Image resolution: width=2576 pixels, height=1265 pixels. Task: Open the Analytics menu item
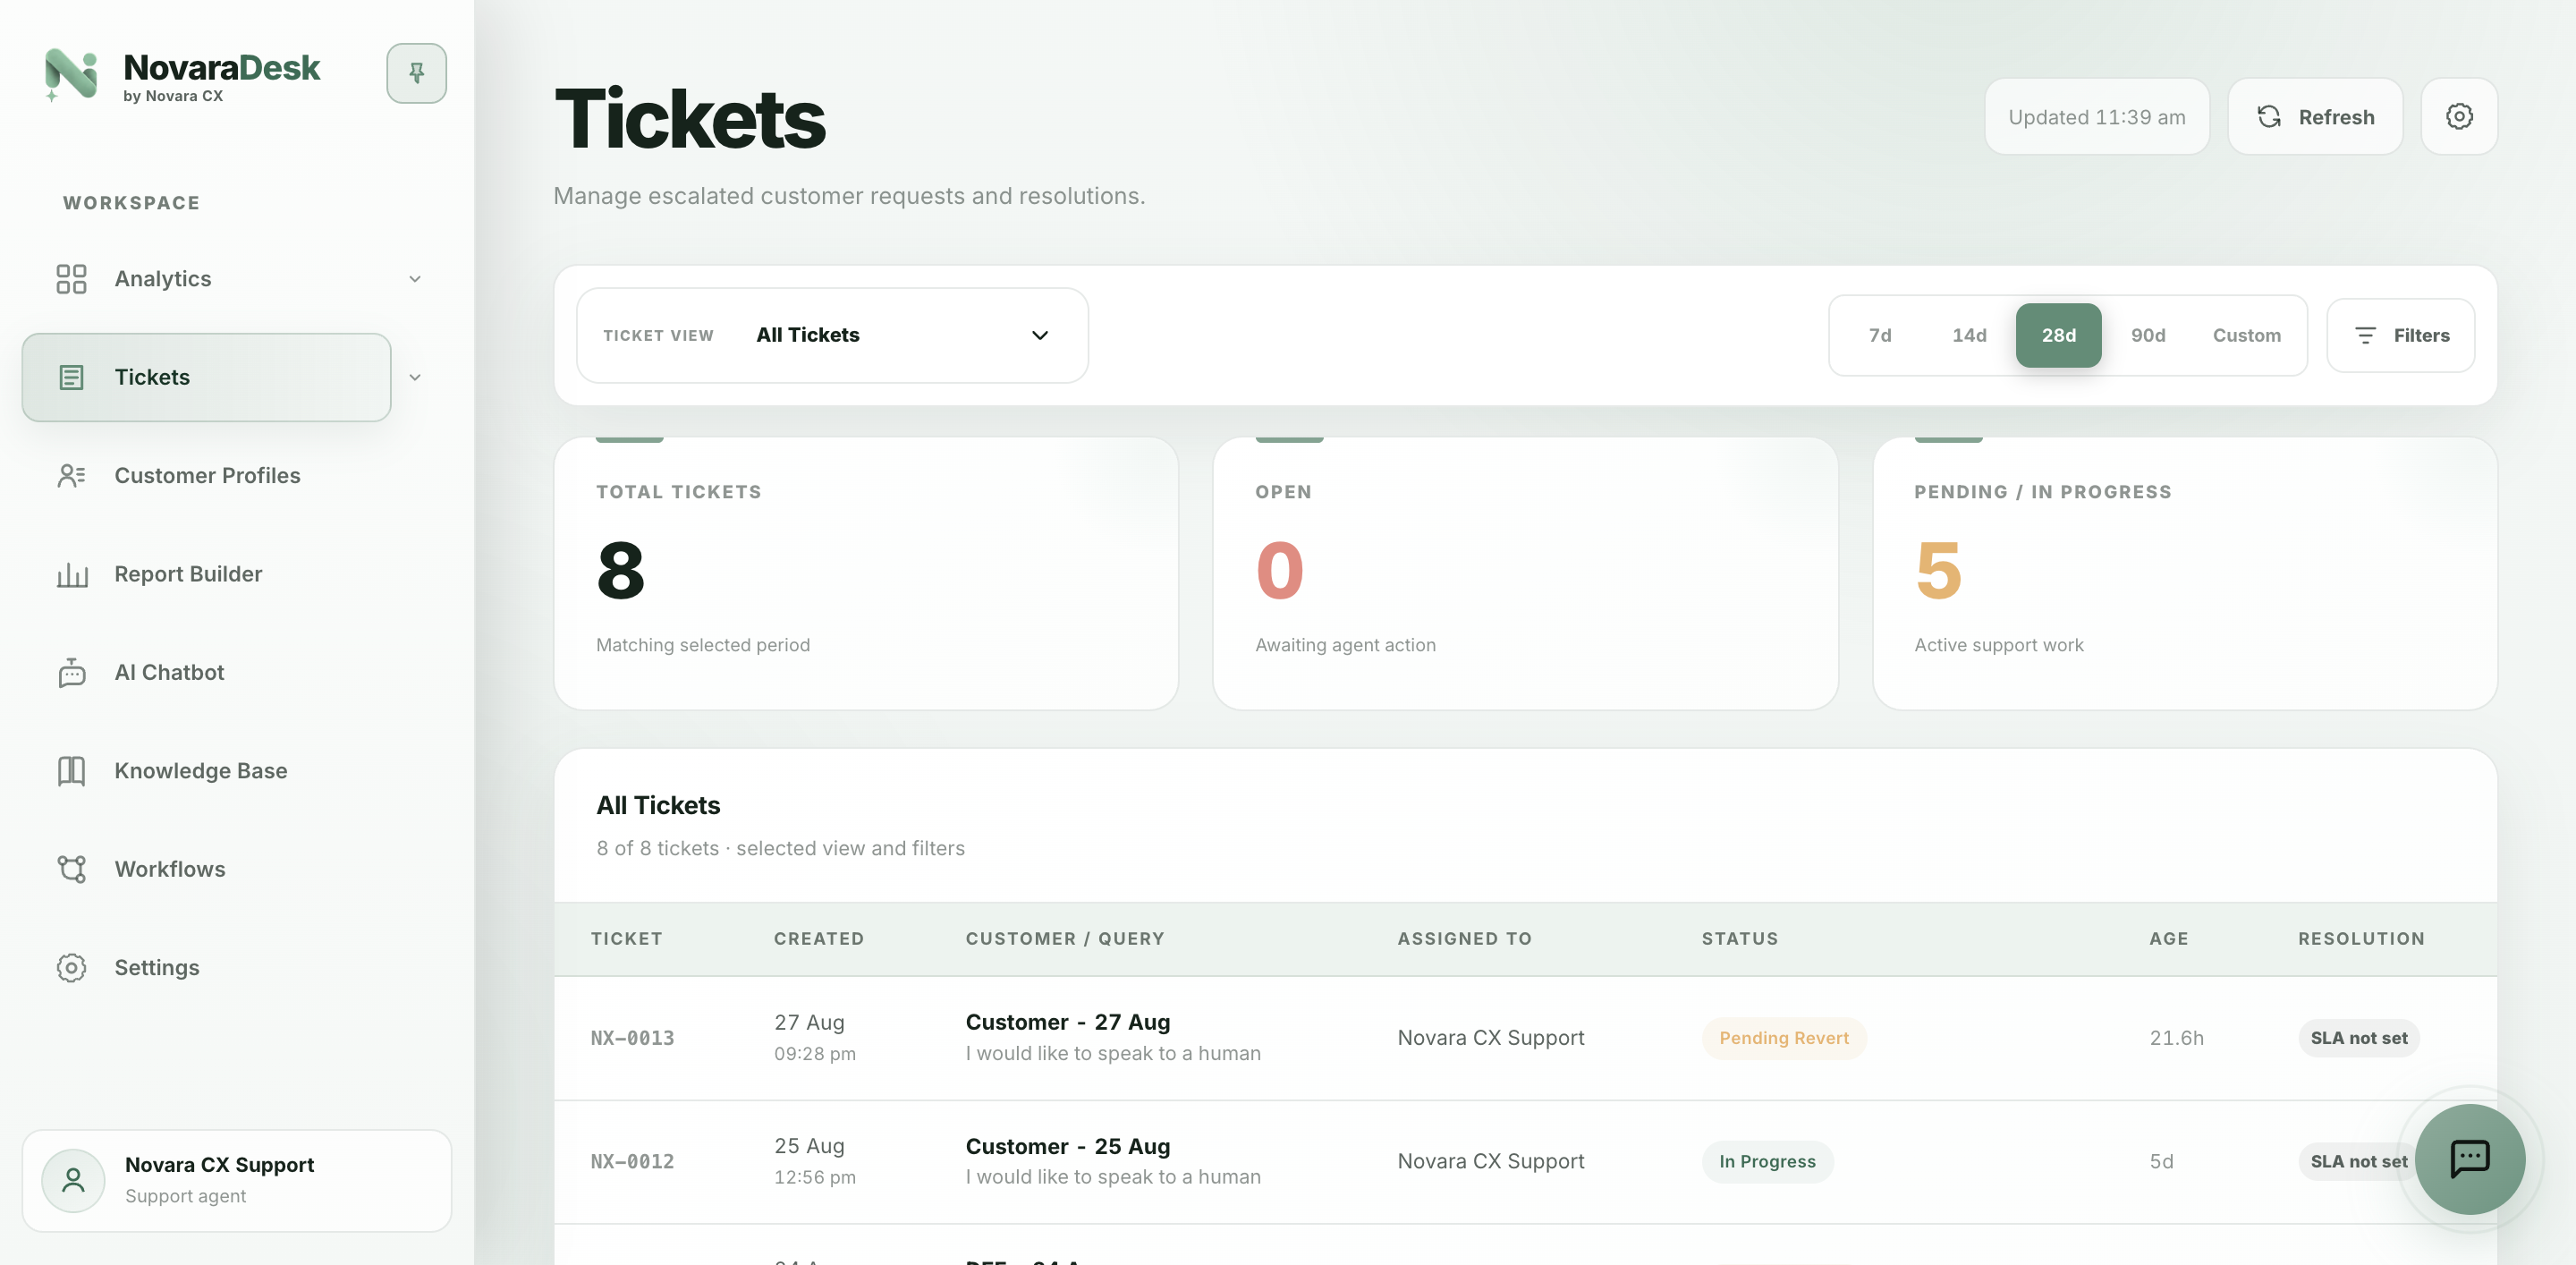(x=206, y=279)
